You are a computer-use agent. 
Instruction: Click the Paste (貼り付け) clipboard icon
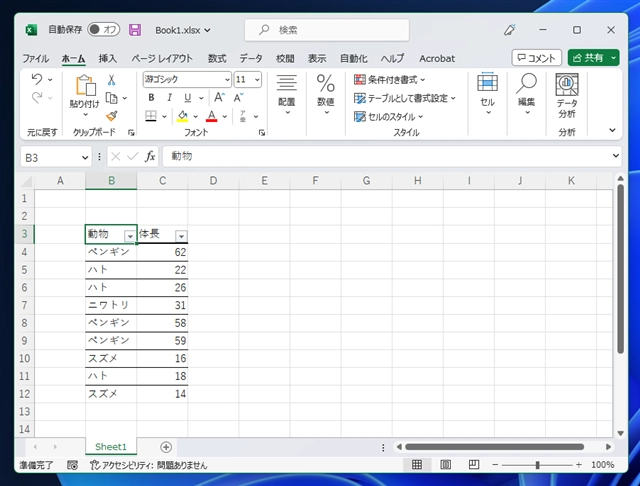click(84, 87)
